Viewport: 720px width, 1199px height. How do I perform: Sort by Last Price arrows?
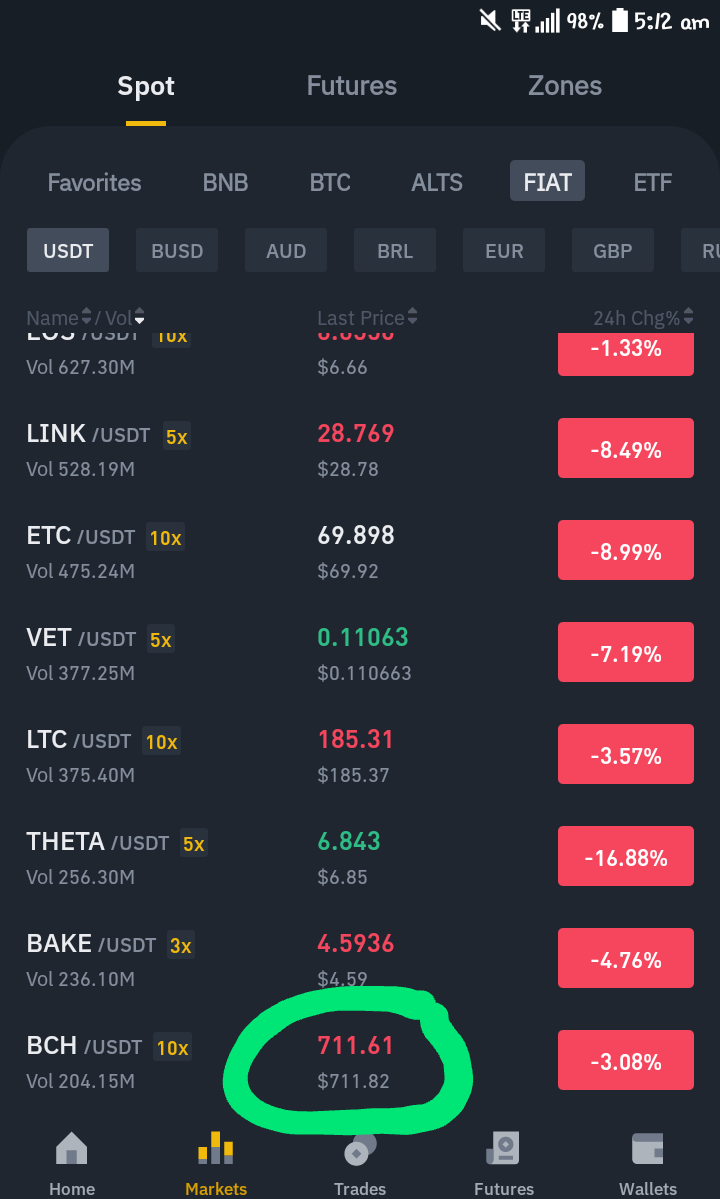click(413, 316)
